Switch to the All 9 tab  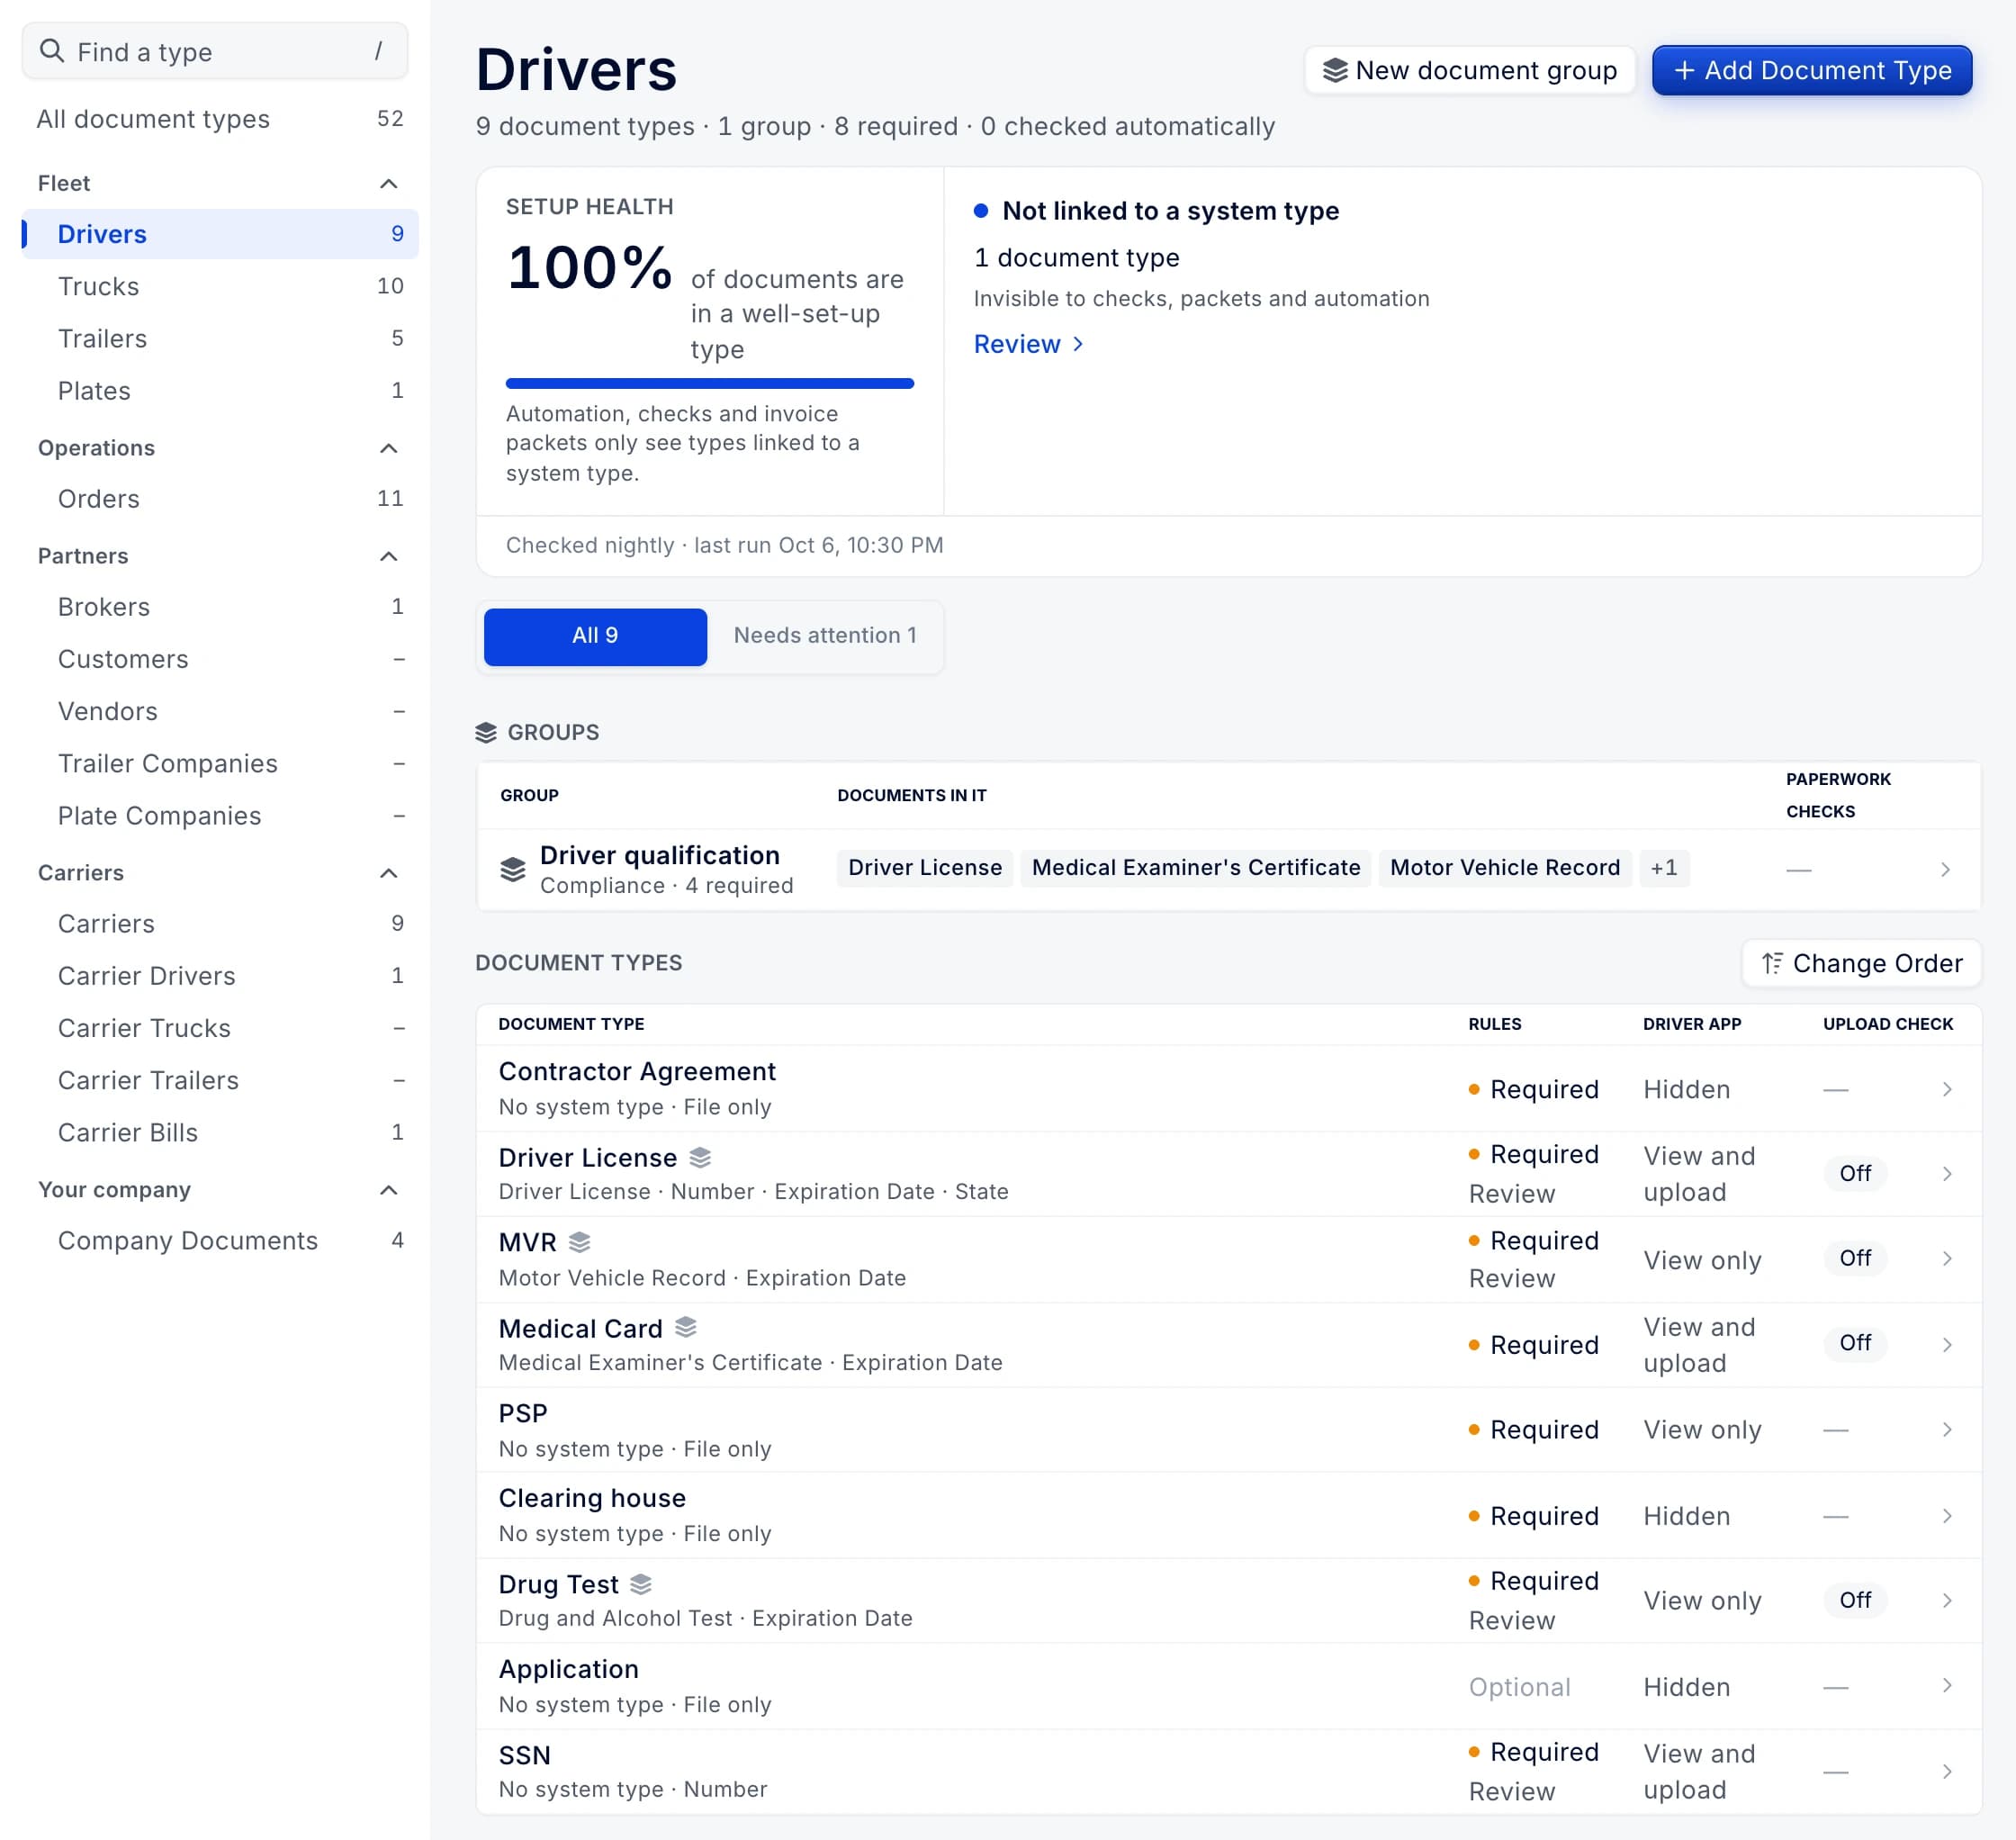(595, 636)
